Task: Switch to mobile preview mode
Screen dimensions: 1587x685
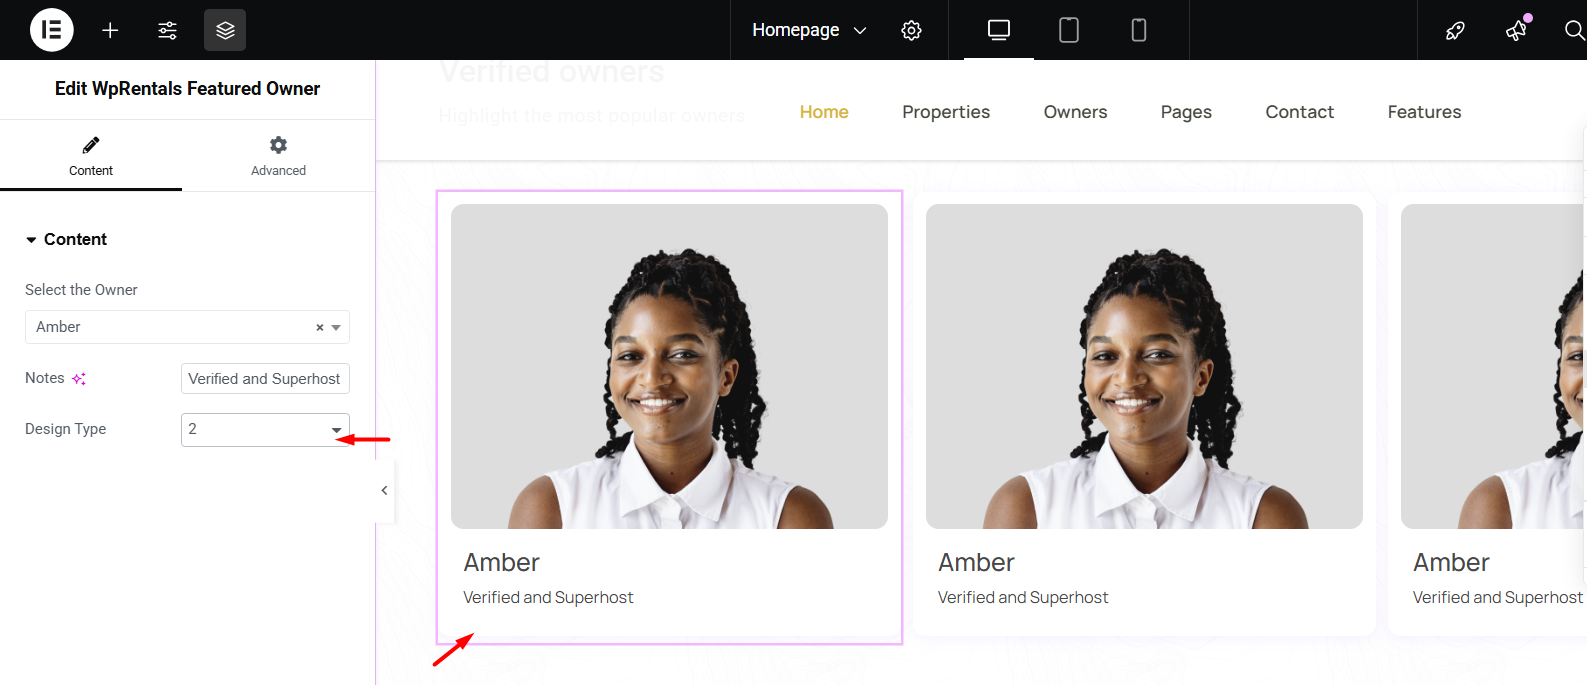Action: (1138, 30)
